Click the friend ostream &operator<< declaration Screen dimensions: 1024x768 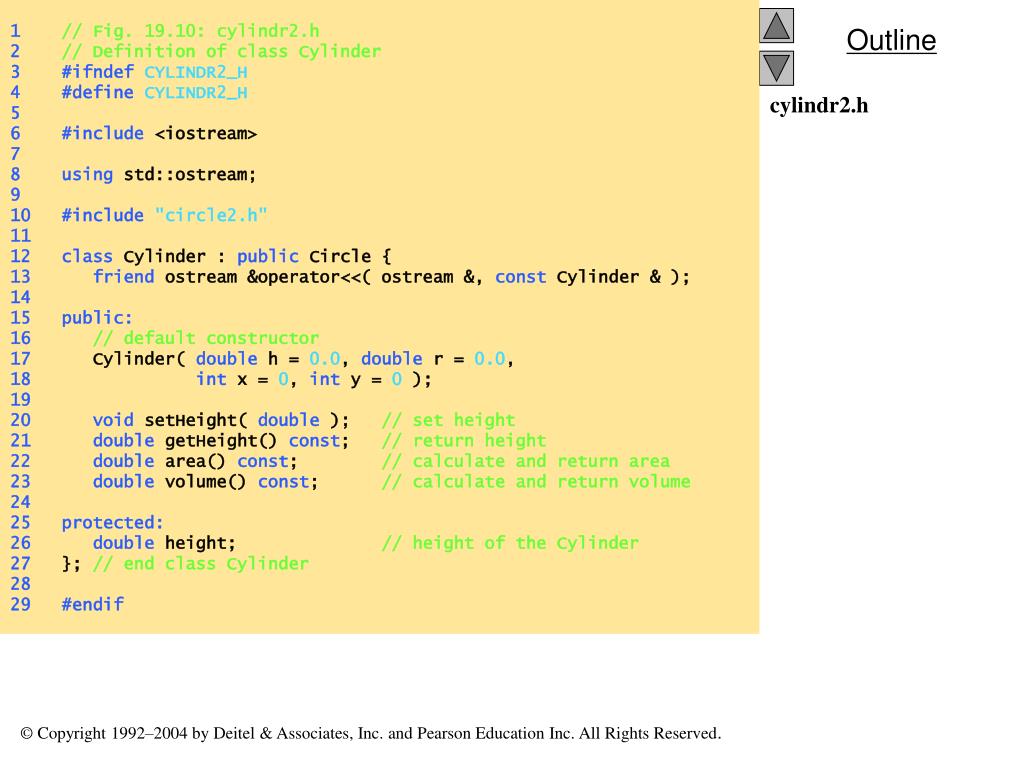coord(391,277)
